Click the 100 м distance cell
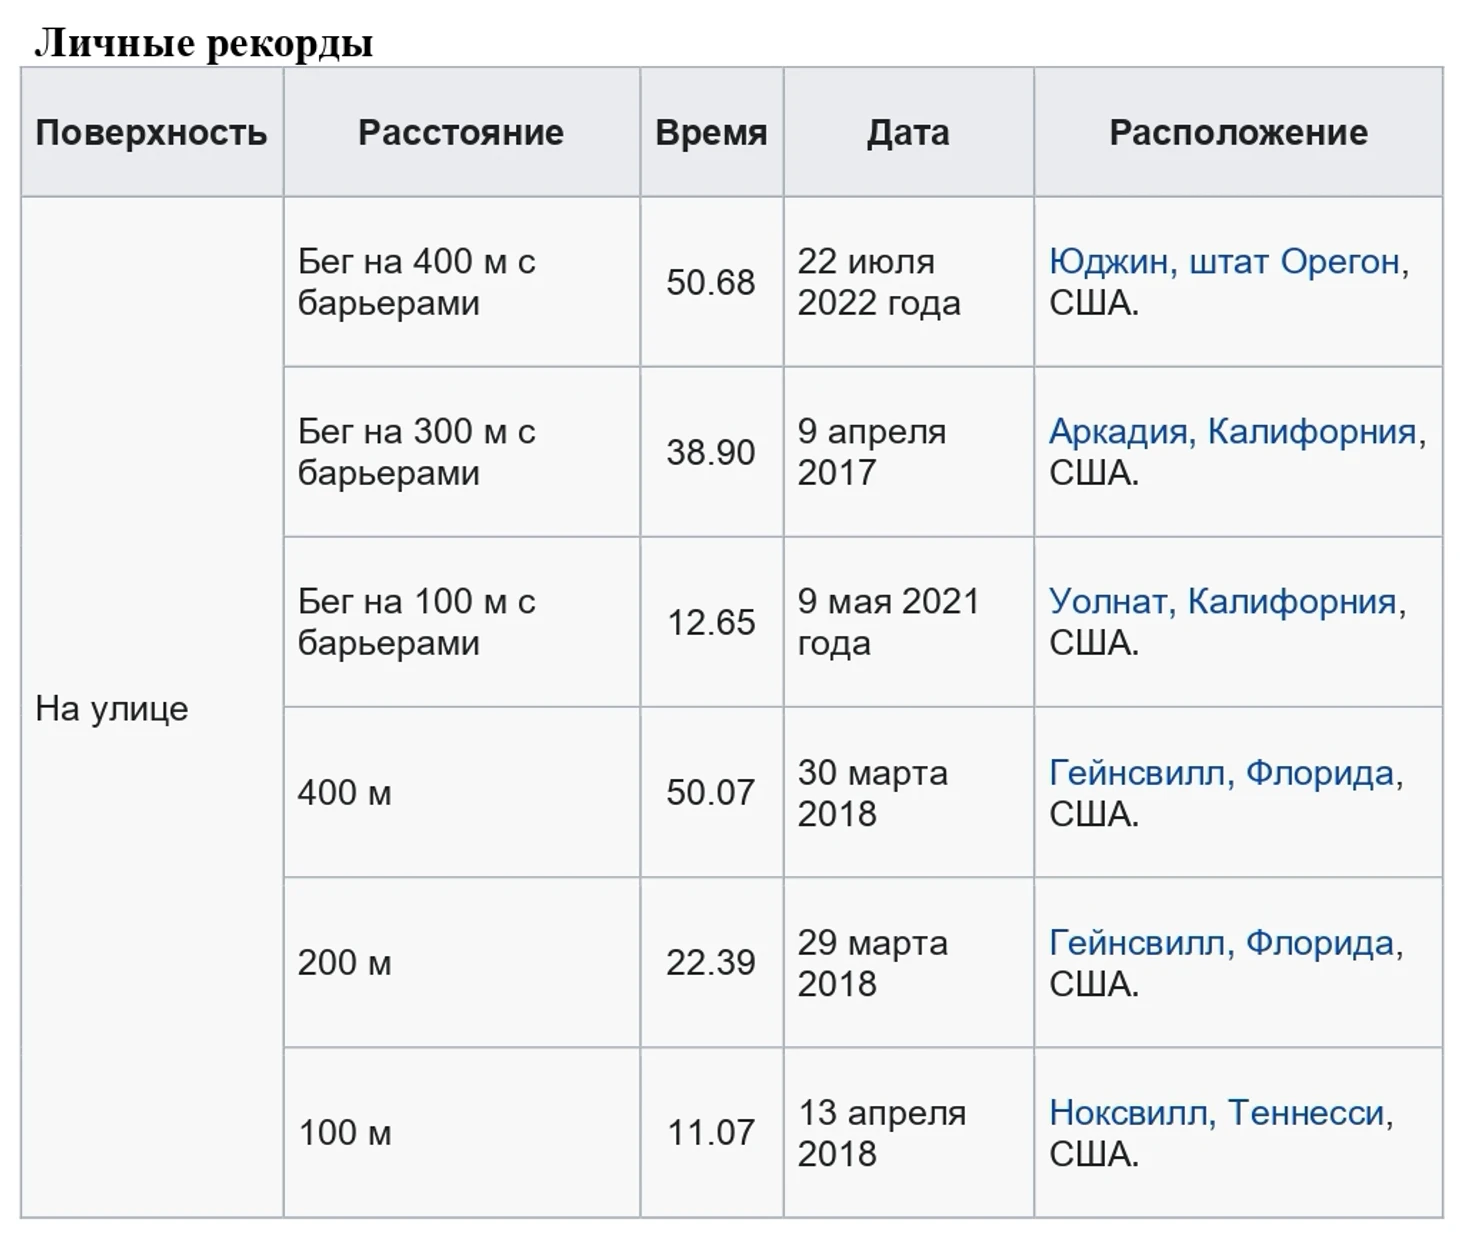The height and width of the screenshot is (1249, 1460). pos(345,1133)
